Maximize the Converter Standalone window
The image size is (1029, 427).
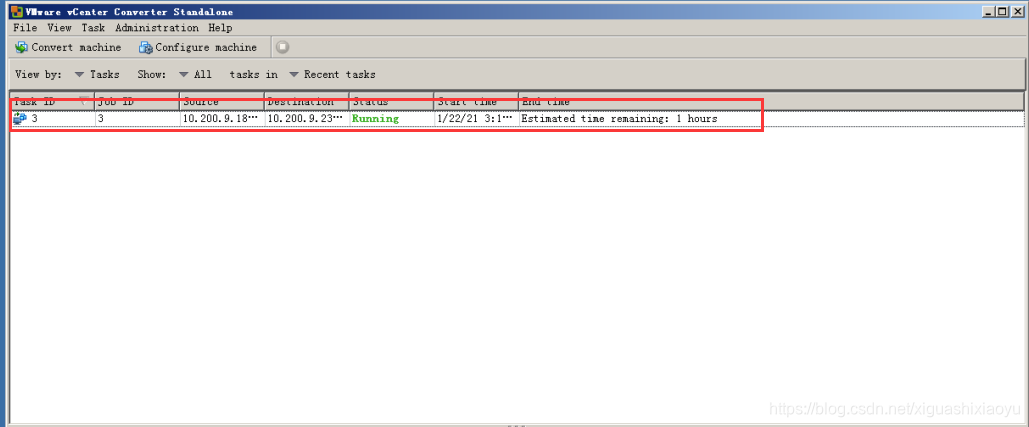pos(1001,11)
